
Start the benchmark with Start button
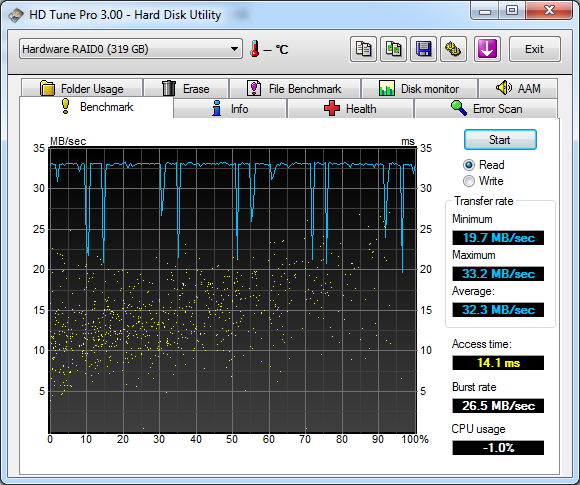(x=500, y=140)
